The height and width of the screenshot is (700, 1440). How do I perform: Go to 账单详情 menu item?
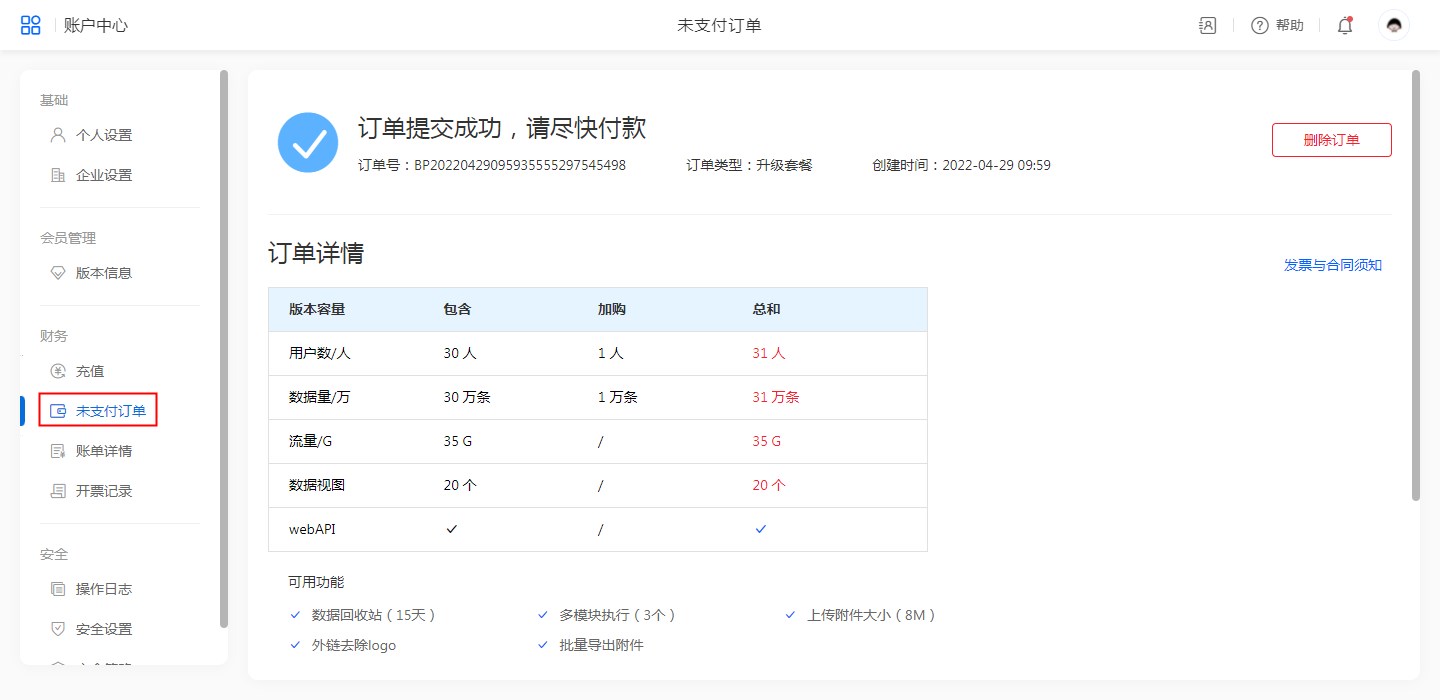(x=104, y=451)
